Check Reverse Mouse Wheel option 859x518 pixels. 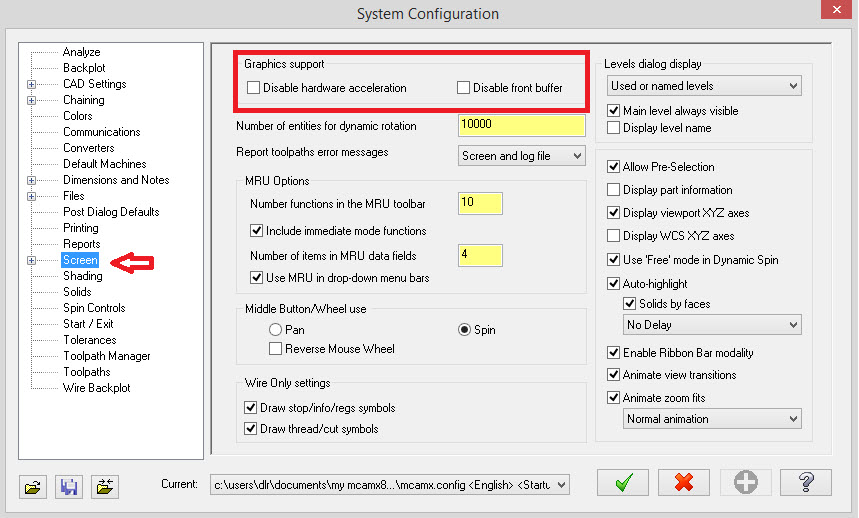click(276, 349)
